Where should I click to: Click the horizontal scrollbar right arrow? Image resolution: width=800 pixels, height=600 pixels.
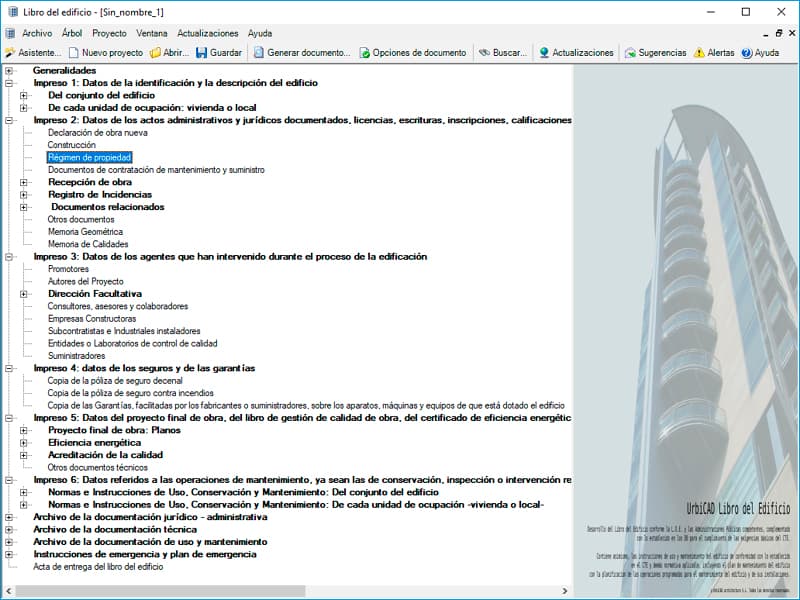(x=564, y=591)
